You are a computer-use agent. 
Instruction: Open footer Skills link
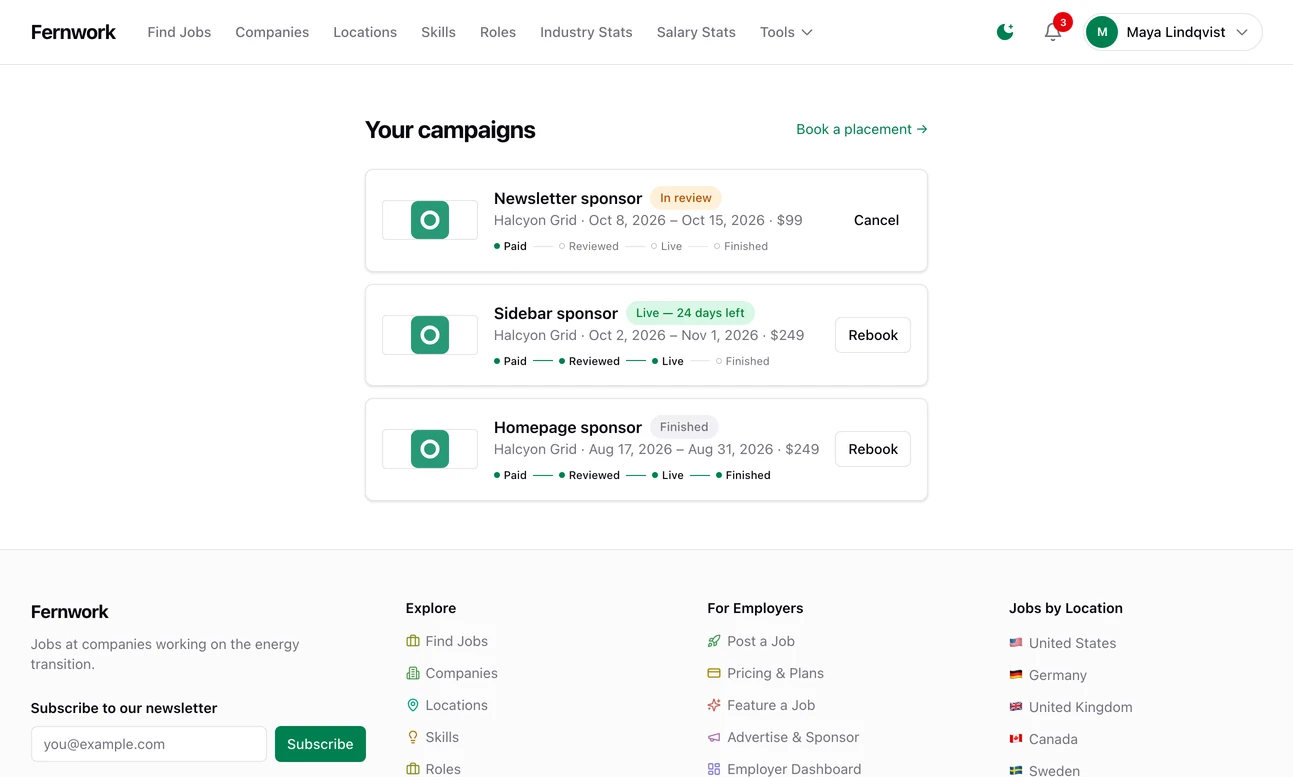coord(442,737)
